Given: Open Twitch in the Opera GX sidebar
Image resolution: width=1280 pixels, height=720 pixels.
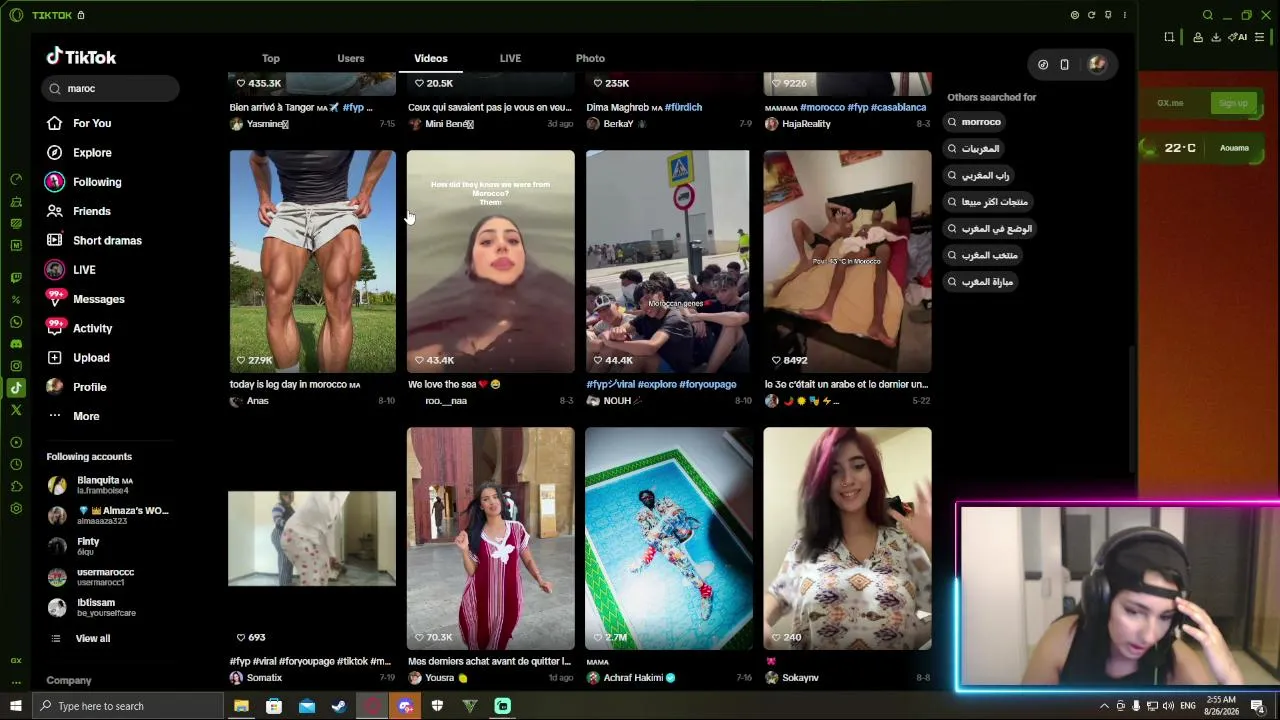Looking at the screenshot, I should click(16, 278).
